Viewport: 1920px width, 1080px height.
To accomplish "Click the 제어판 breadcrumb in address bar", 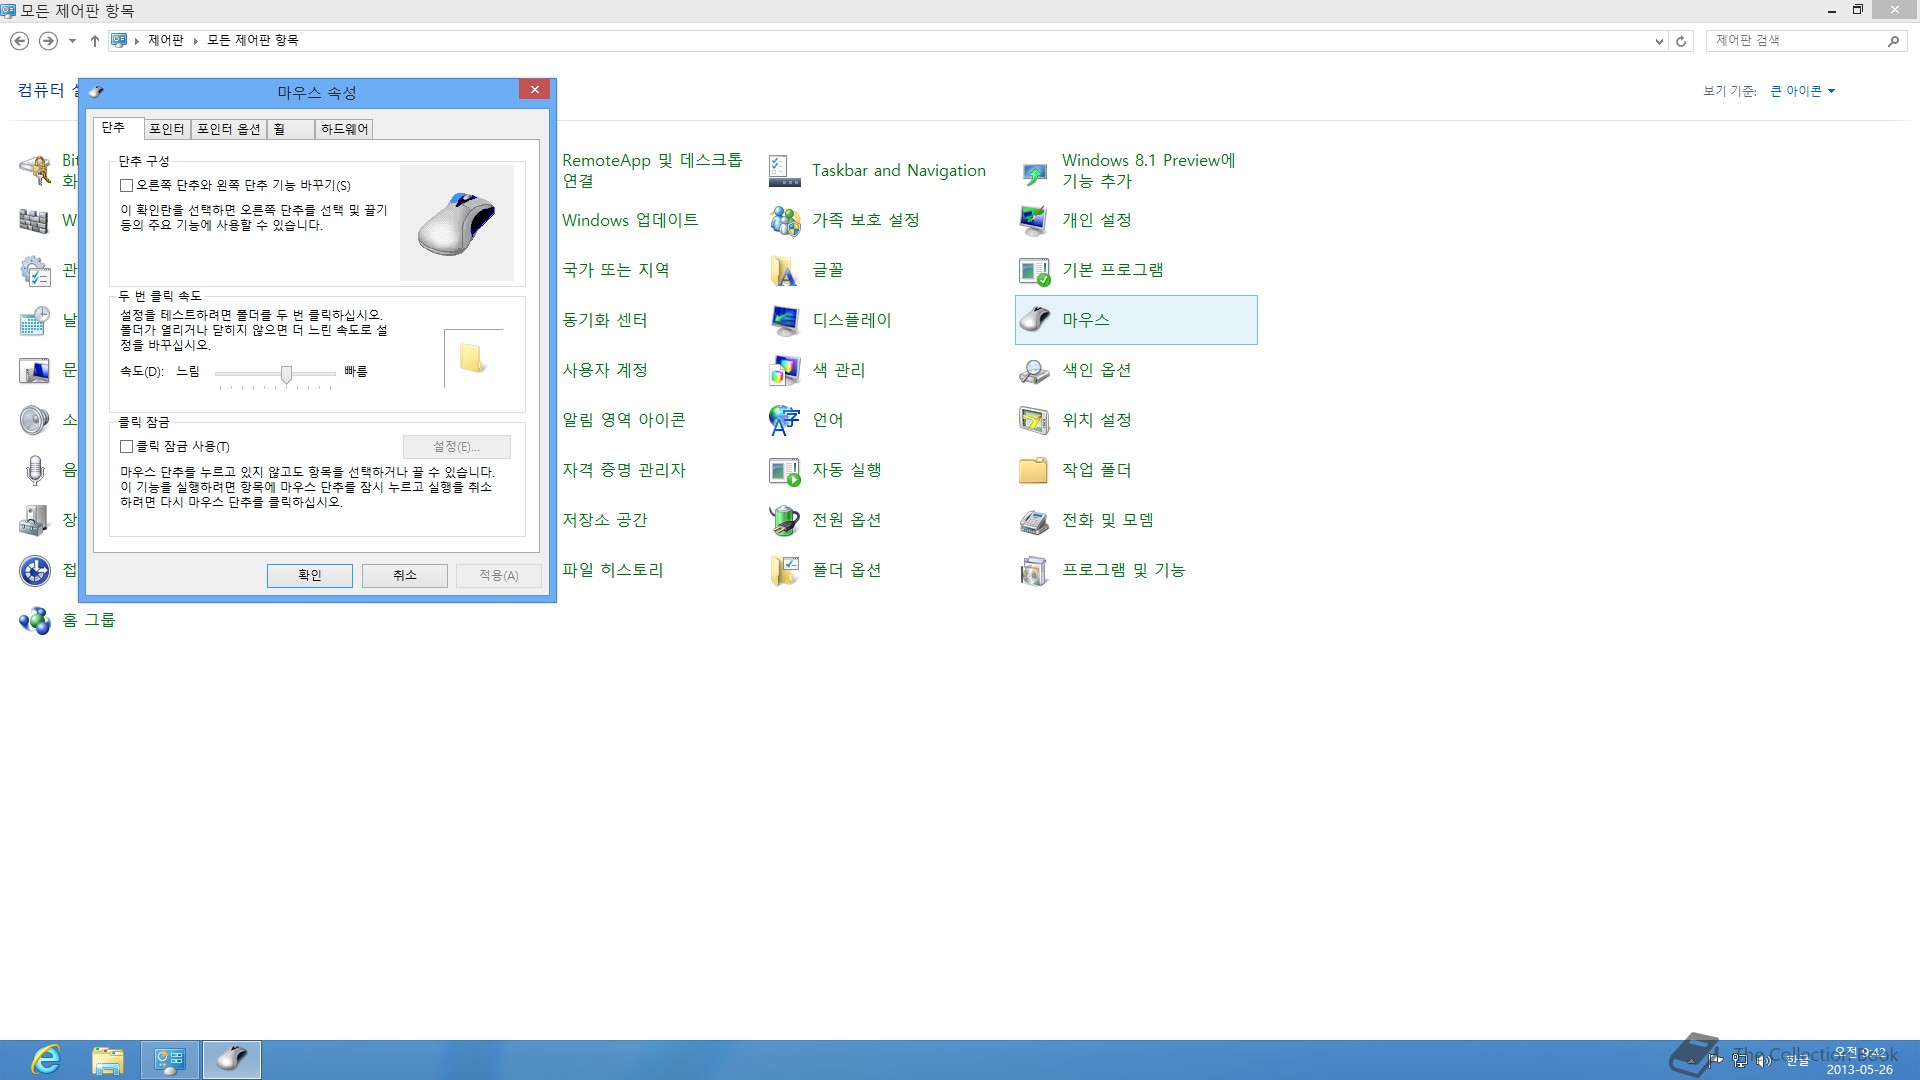I will pyautogui.click(x=166, y=41).
